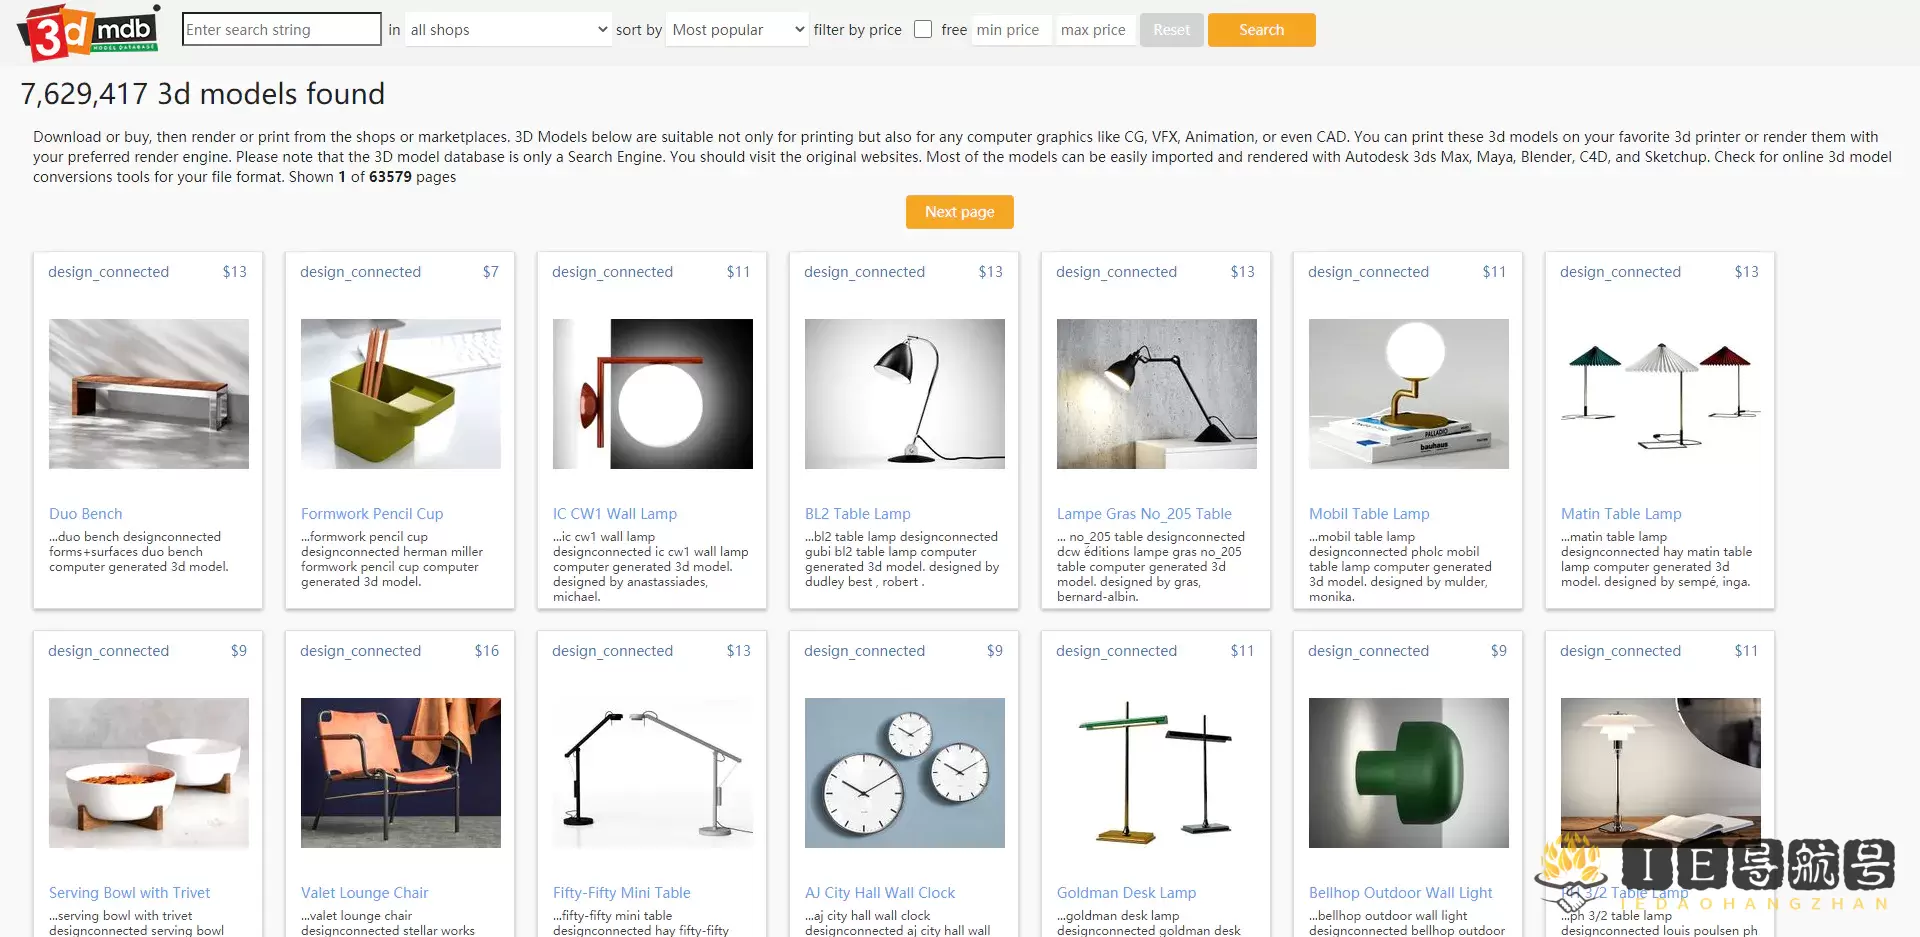Click the $16 price on Valet Lounge Chair card
Screen dimensions: 1920x937
(x=487, y=651)
